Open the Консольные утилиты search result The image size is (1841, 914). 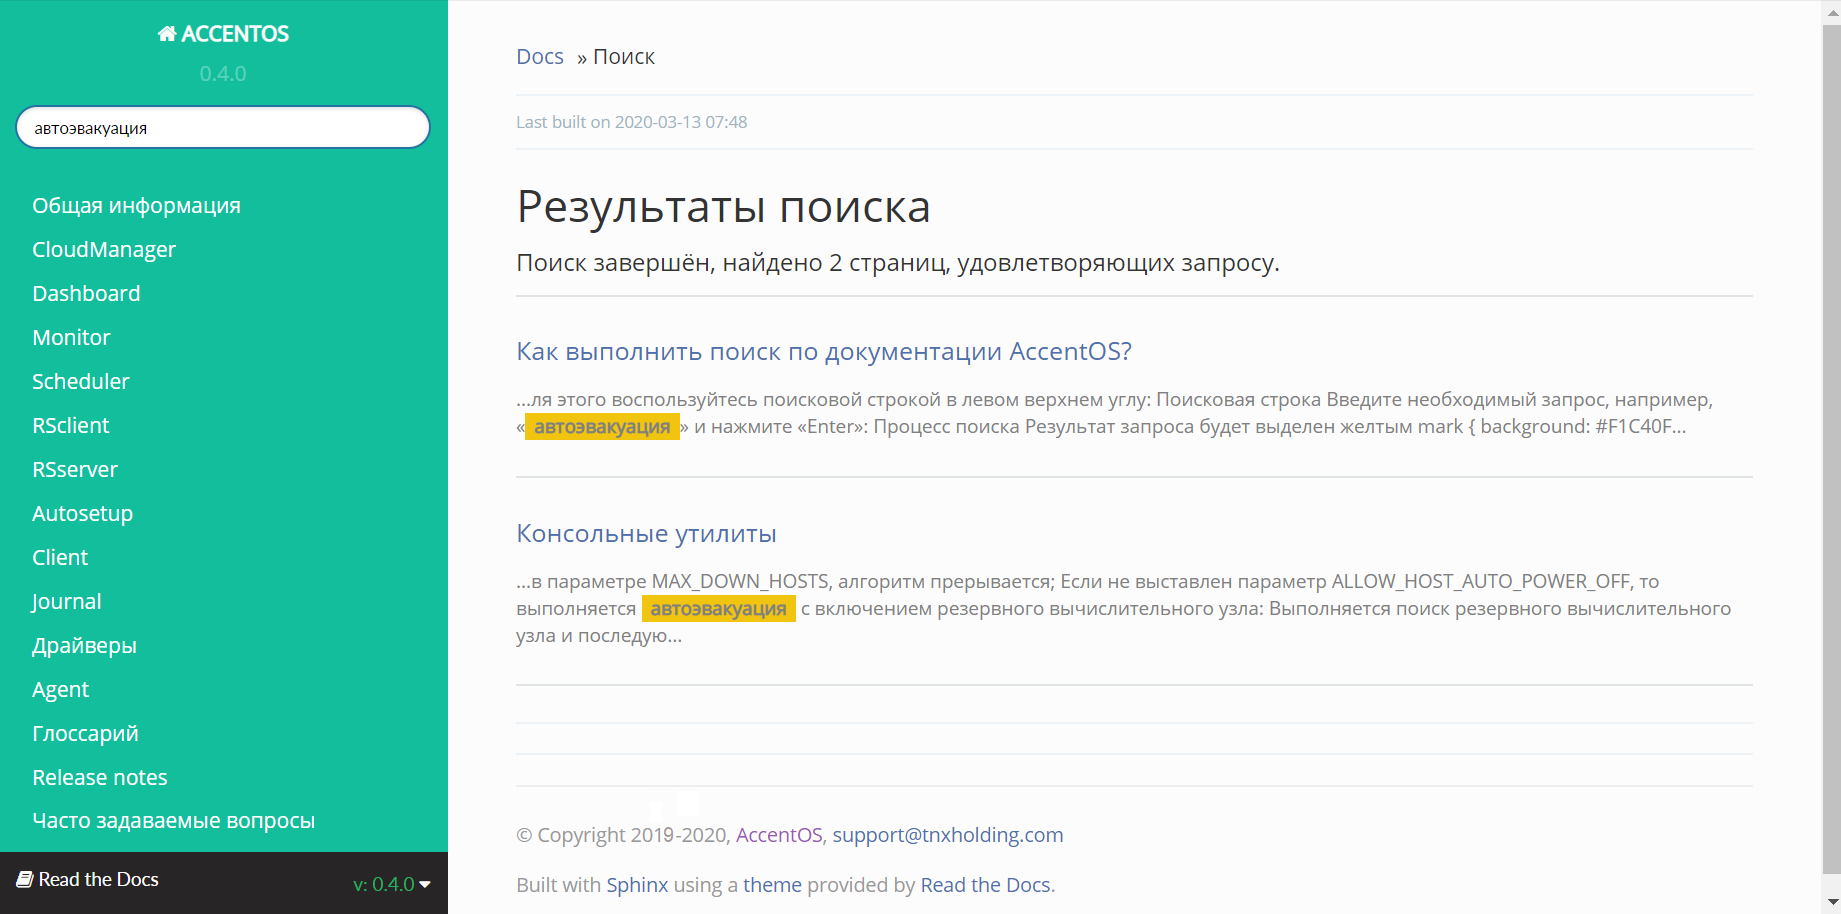[x=646, y=533]
